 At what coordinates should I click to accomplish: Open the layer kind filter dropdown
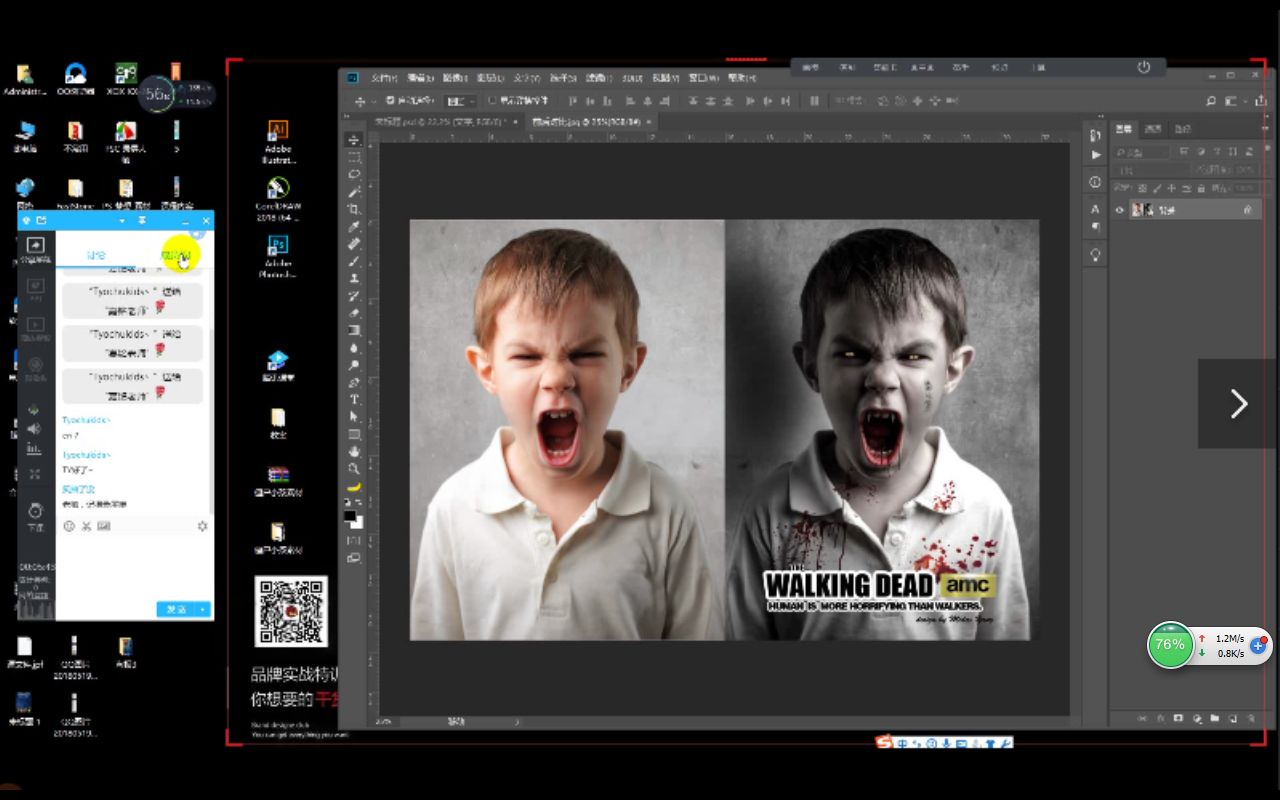1142,153
